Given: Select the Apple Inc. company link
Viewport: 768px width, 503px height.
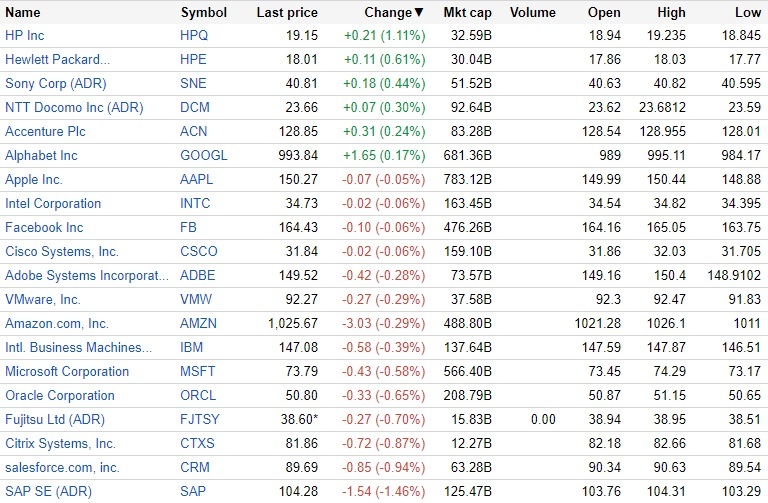Looking at the screenshot, I should pyautogui.click(x=34, y=180).
